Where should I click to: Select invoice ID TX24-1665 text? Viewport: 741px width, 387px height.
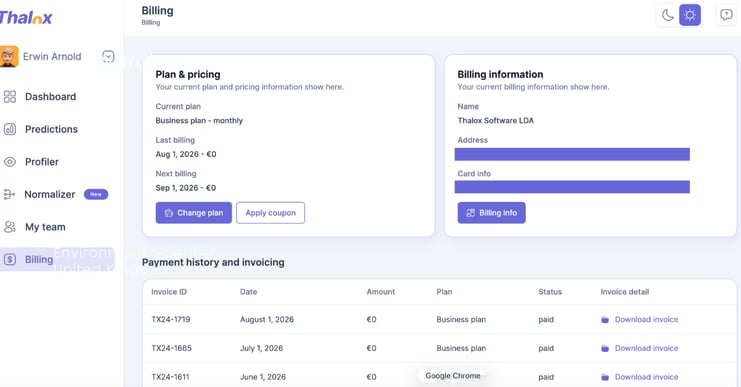pos(172,348)
